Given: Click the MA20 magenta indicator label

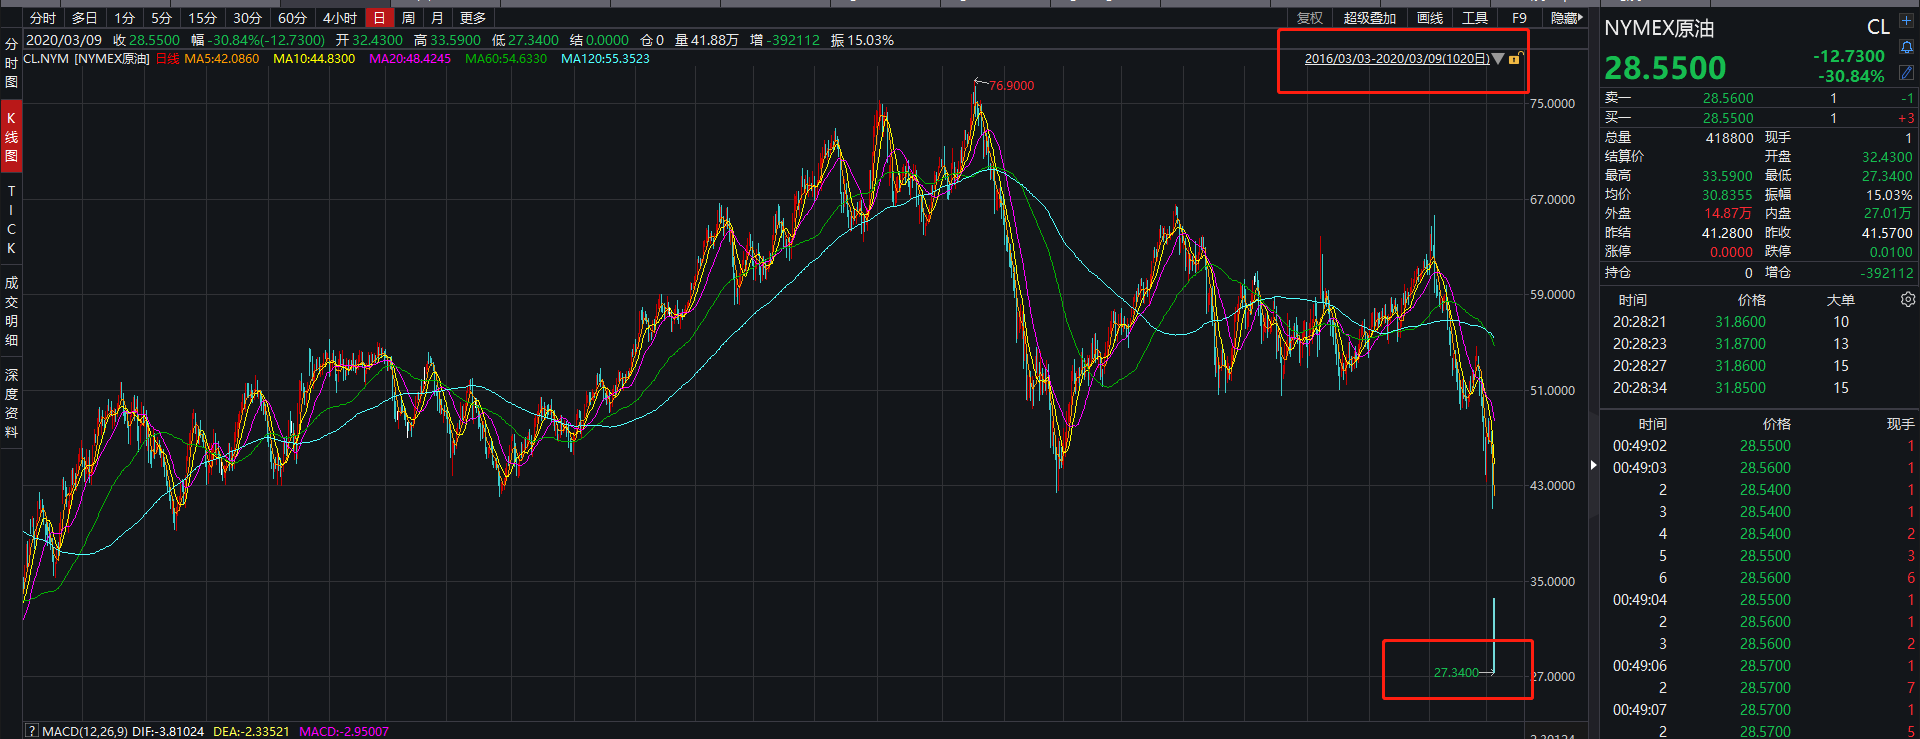Looking at the screenshot, I should [410, 59].
